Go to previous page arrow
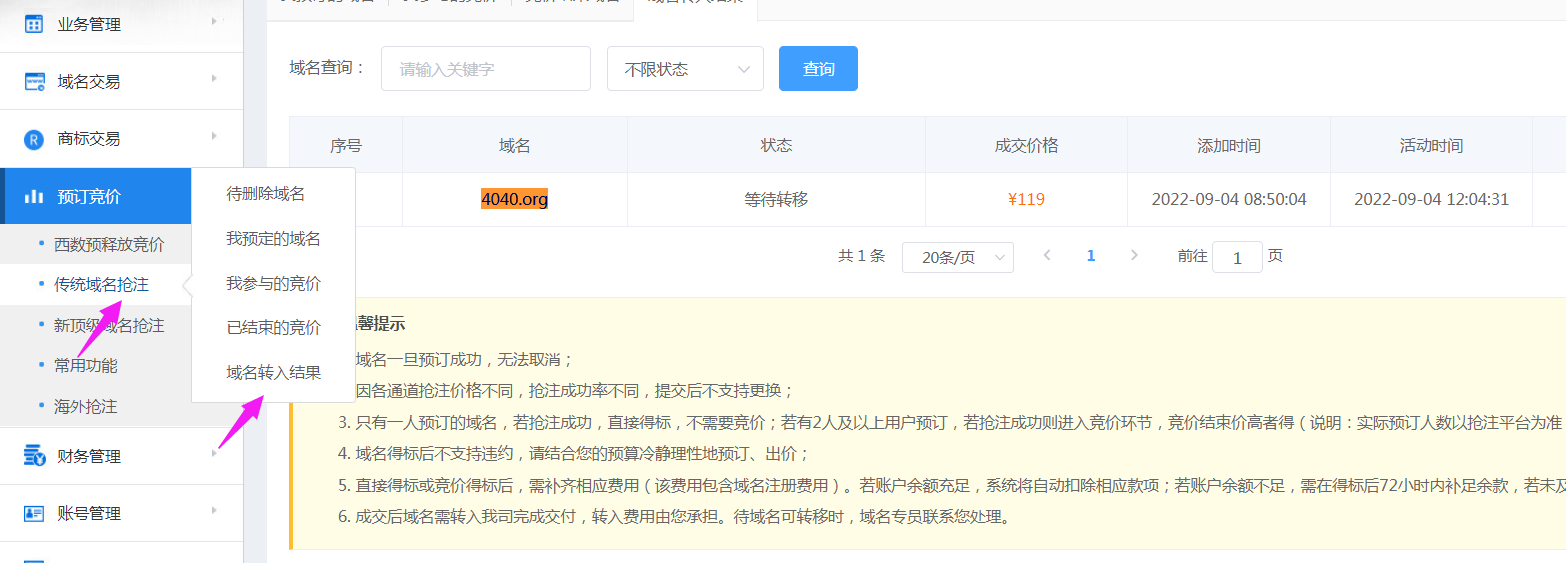1566x563 pixels. point(1047,256)
